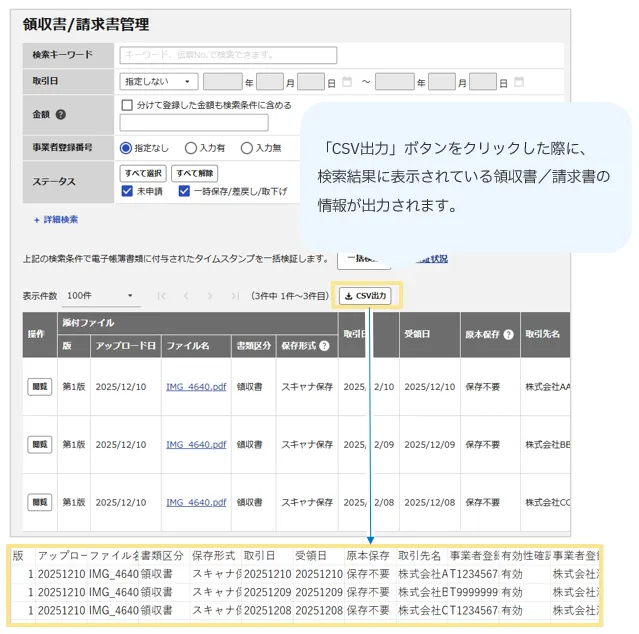Open IMG_4640.pdf link in first row

[196, 387]
